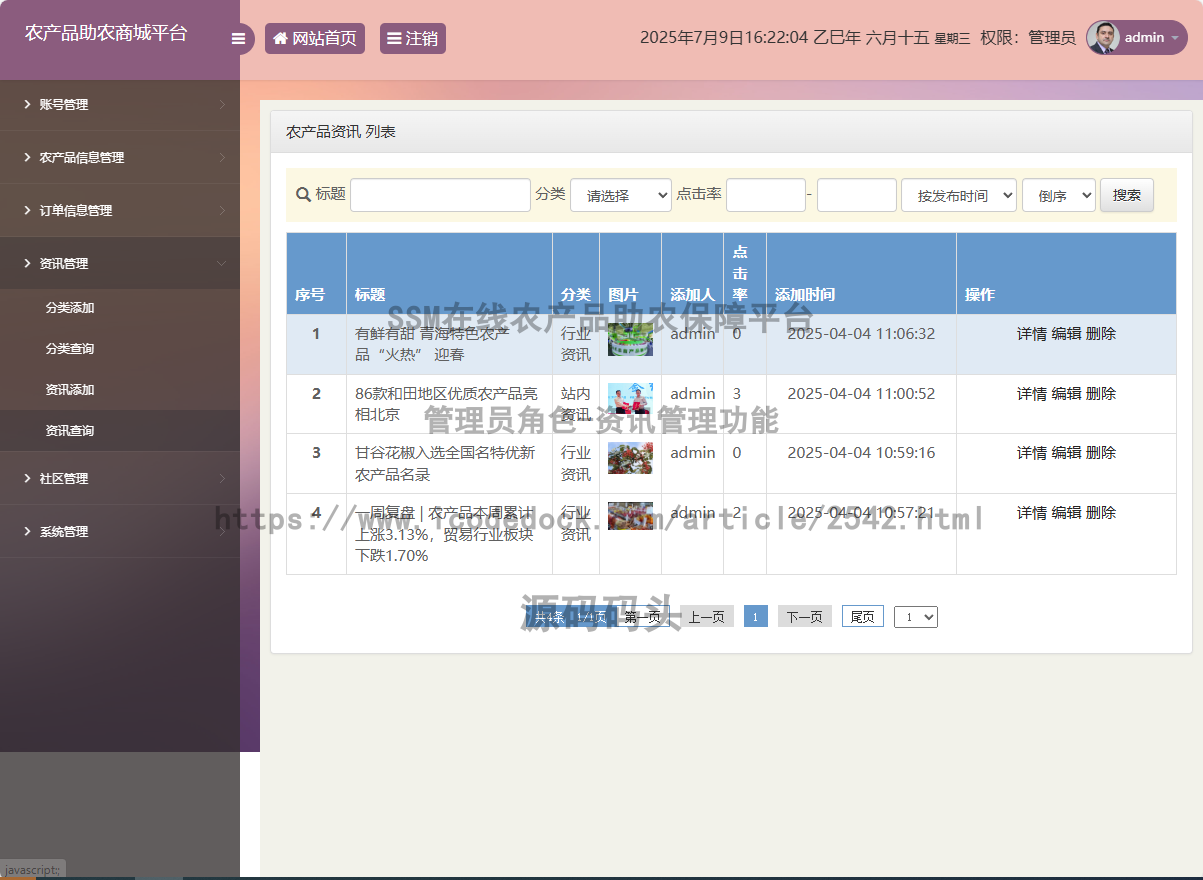Click the maximum 点击率 input field
Image resolution: width=1203 pixels, height=880 pixels.
click(x=857, y=195)
